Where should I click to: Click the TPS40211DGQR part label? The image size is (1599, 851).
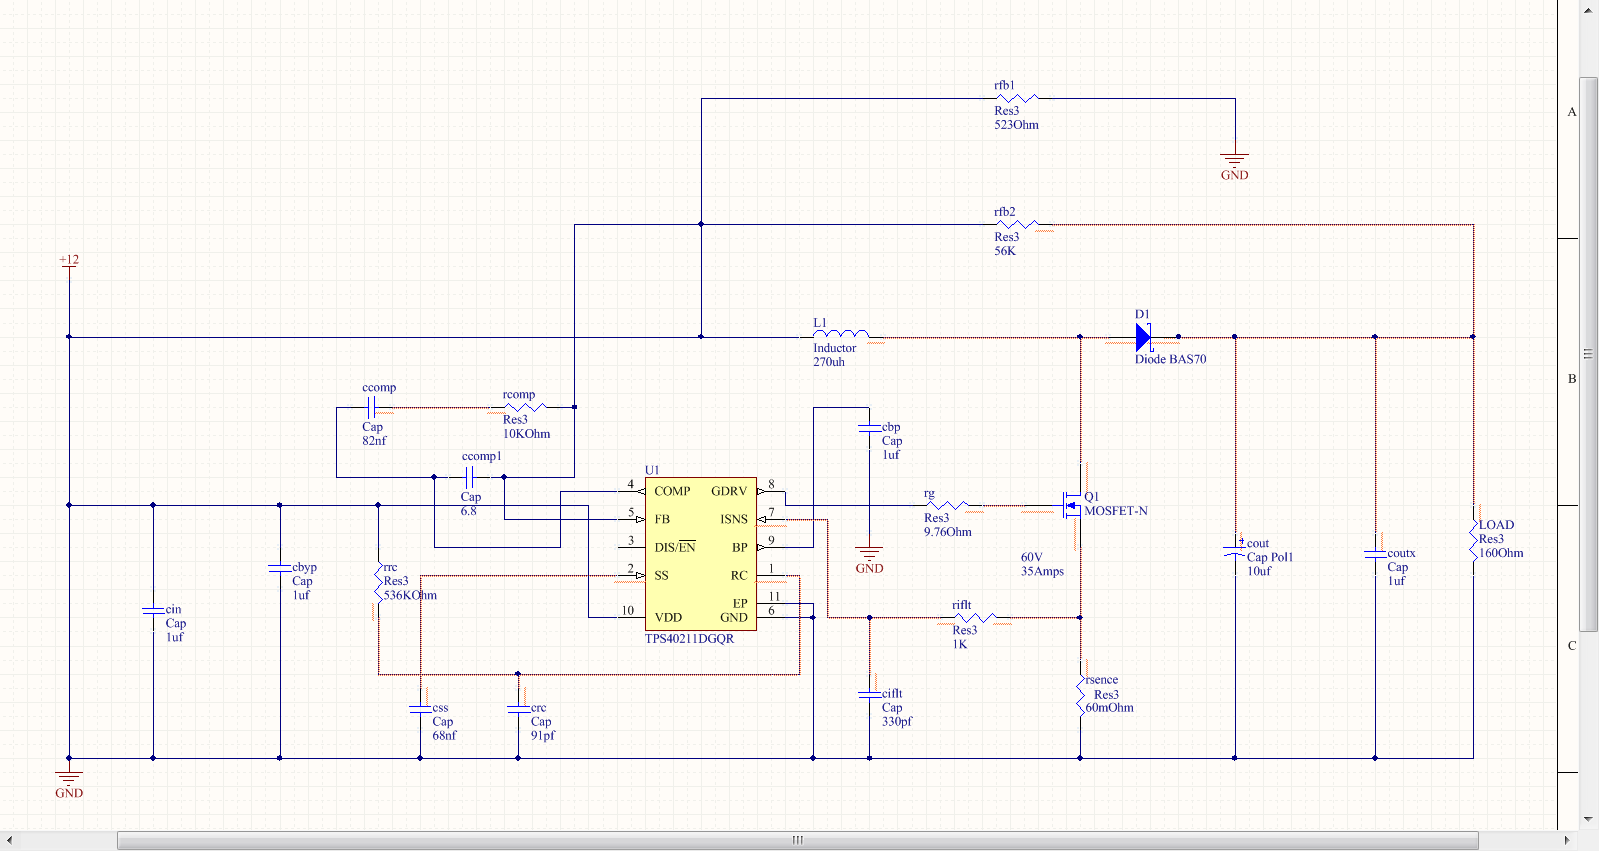(x=689, y=639)
